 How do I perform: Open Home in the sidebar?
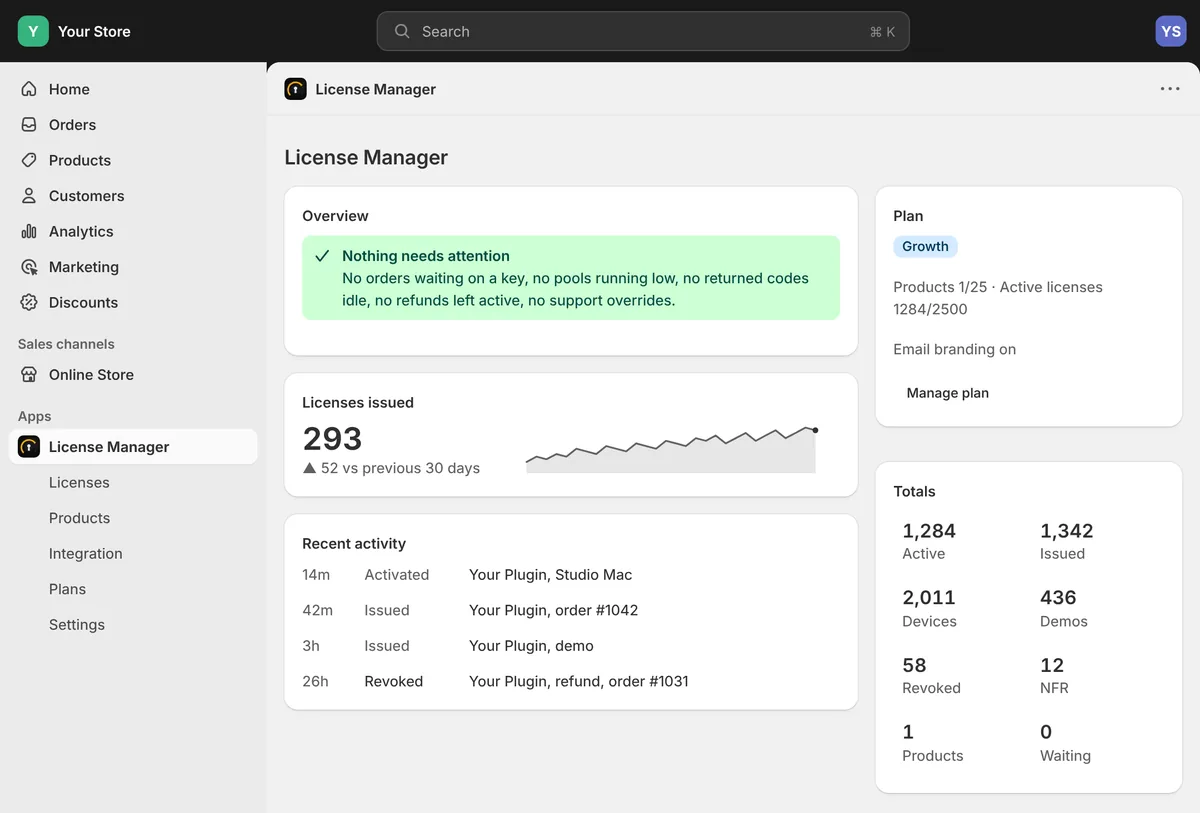click(133, 89)
